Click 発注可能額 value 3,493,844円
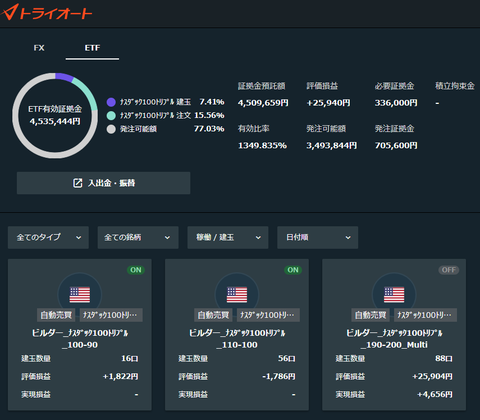The width and height of the screenshot is (480, 420). tap(332, 145)
